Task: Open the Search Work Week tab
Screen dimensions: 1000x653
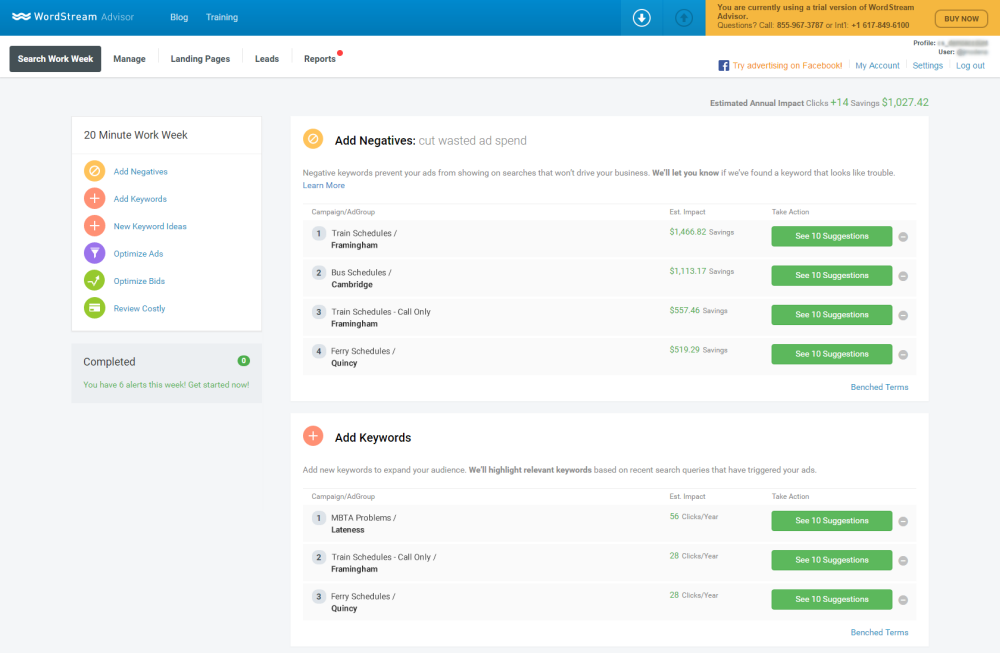Action: [x=55, y=59]
